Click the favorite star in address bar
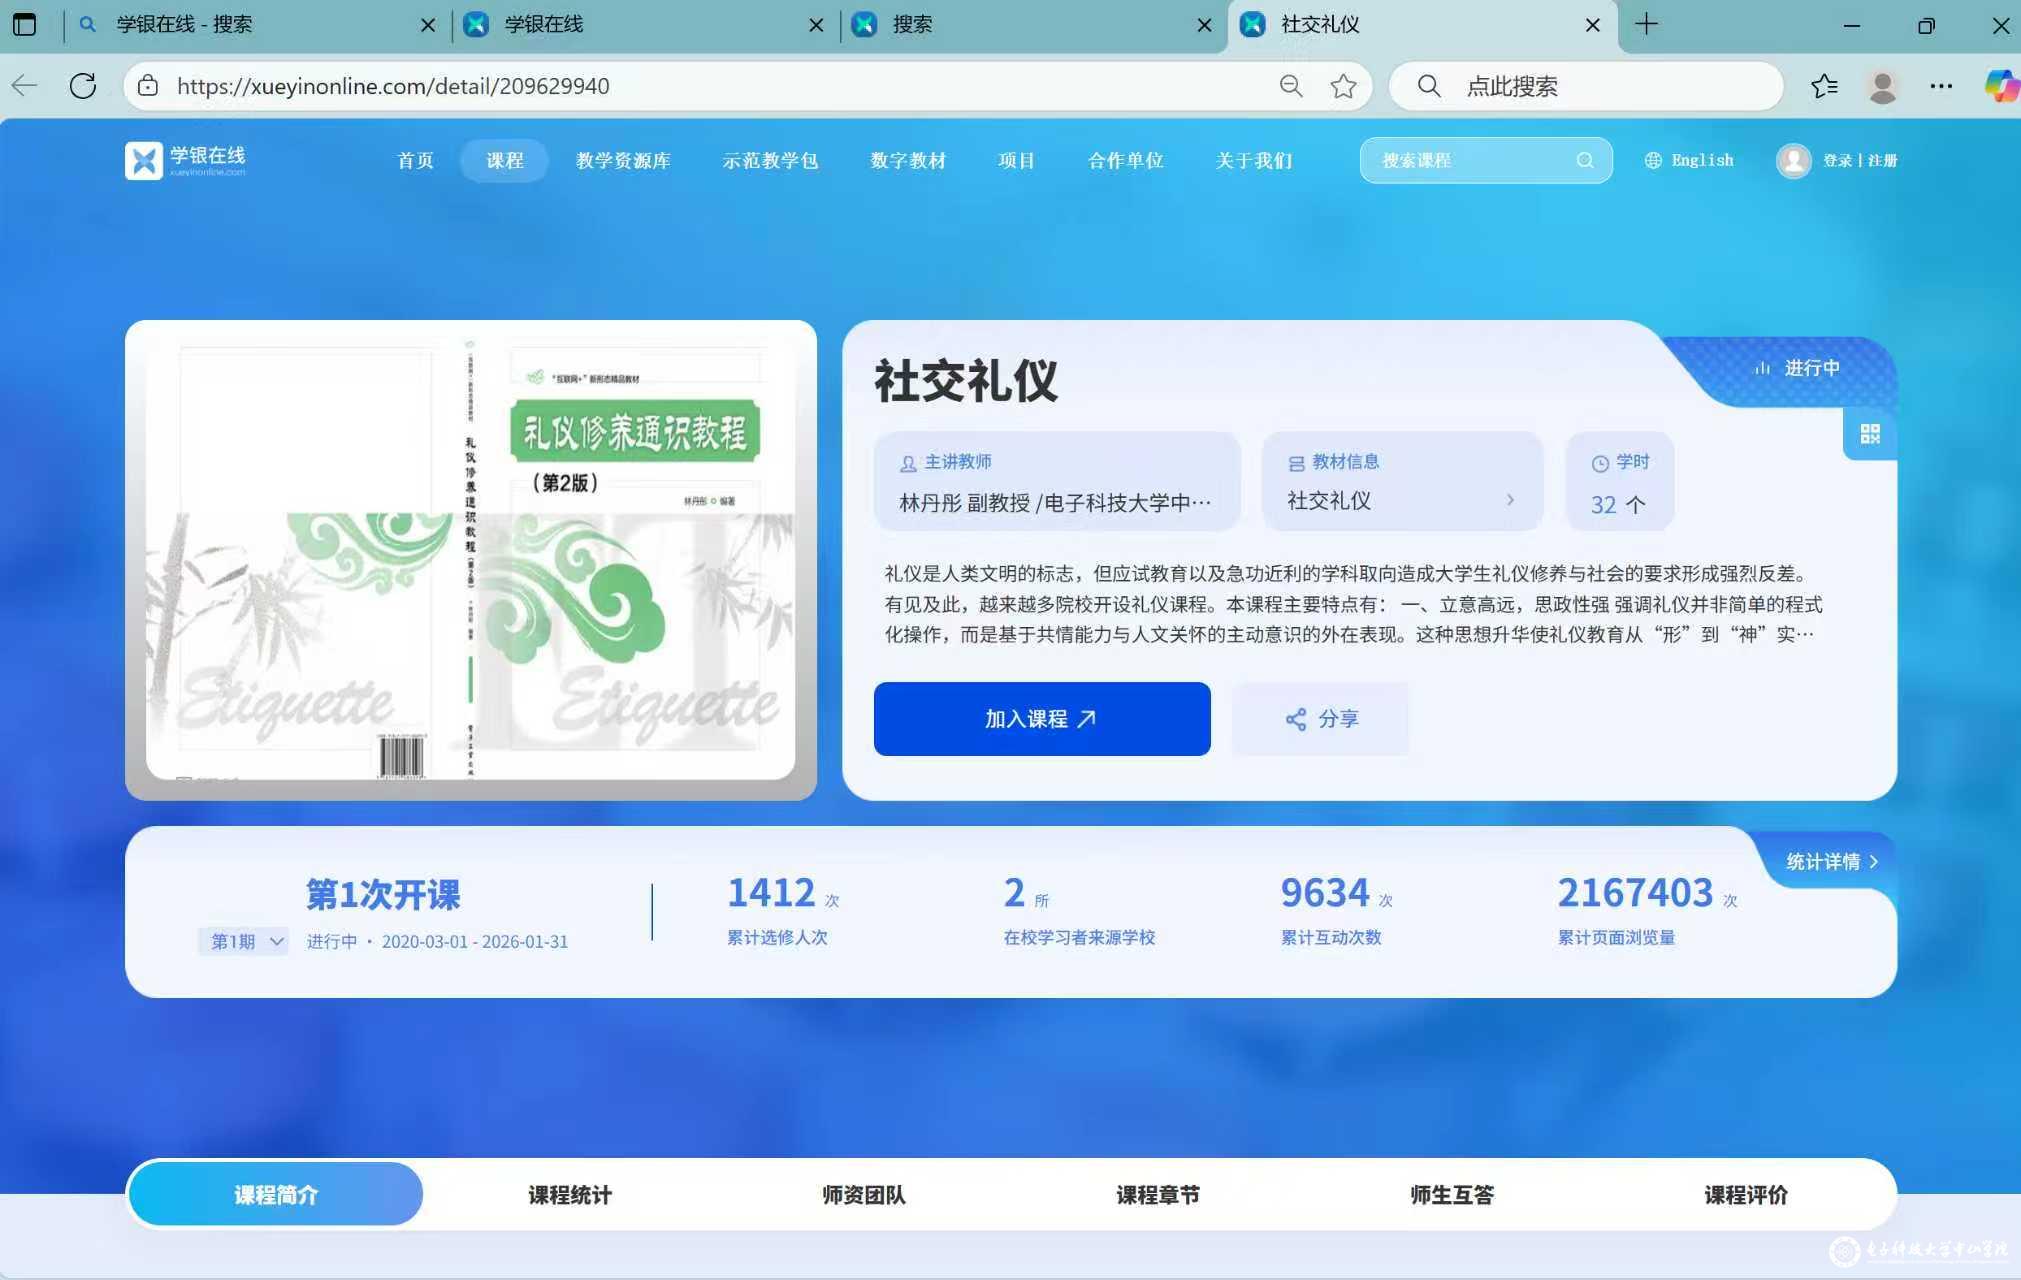The image size is (2021, 1280). [x=1343, y=86]
